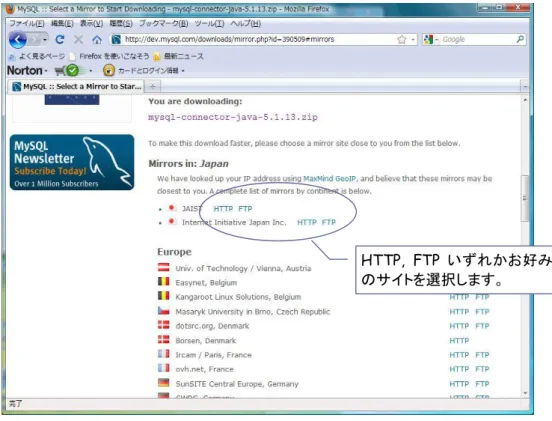Select Borsen Denmark HTTP mirror
The image size is (552, 421).
point(459,341)
